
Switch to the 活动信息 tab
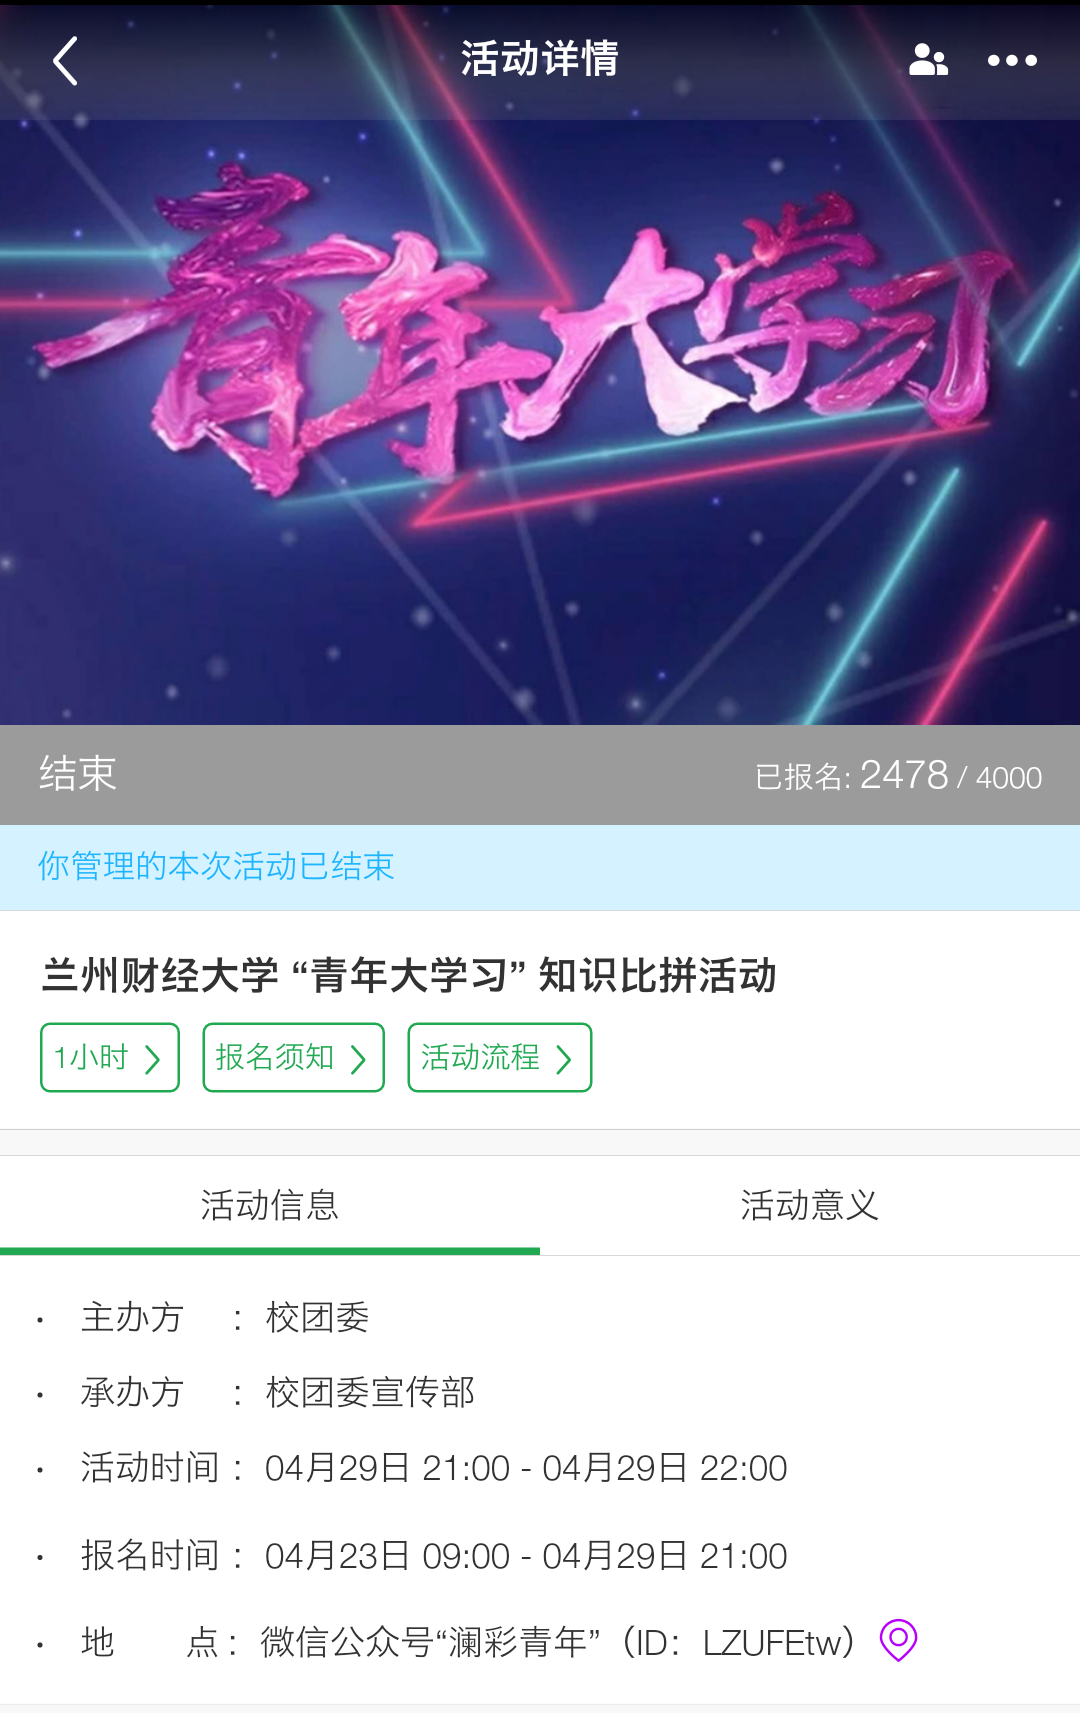[270, 1205]
